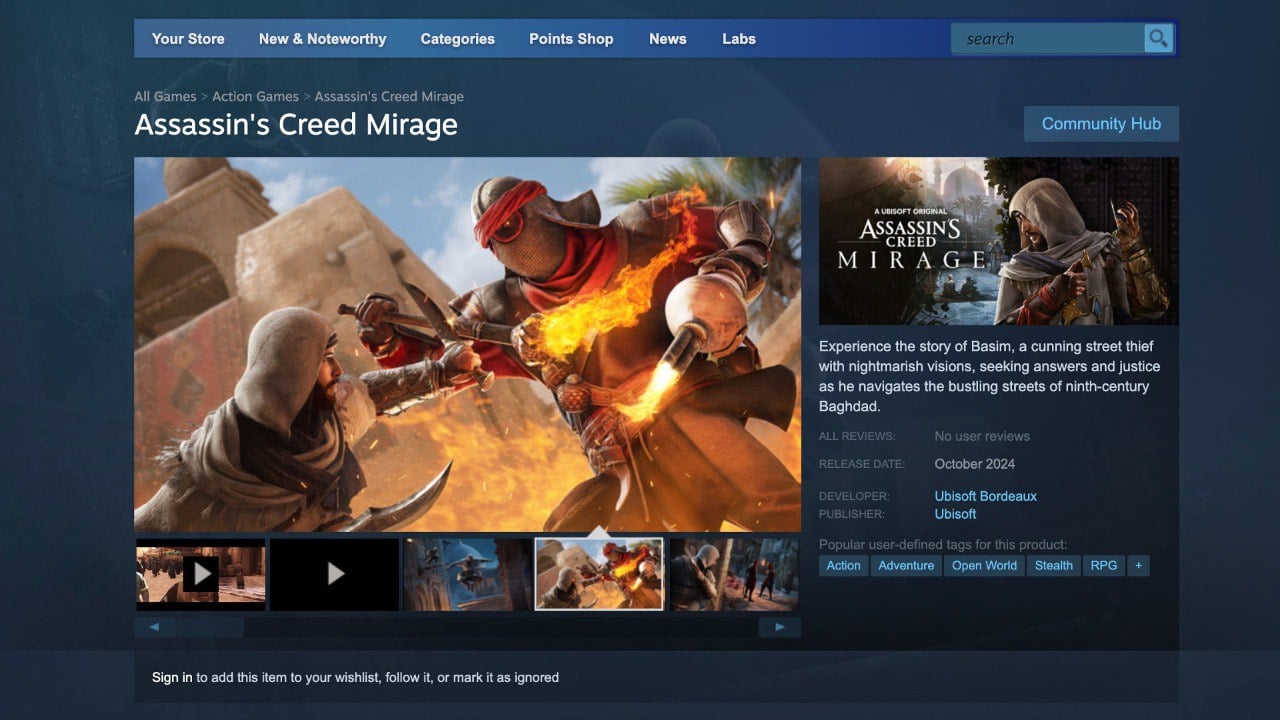1280x720 pixels.
Task: Play the second black video thumbnail
Action: click(x=335, y=574)
